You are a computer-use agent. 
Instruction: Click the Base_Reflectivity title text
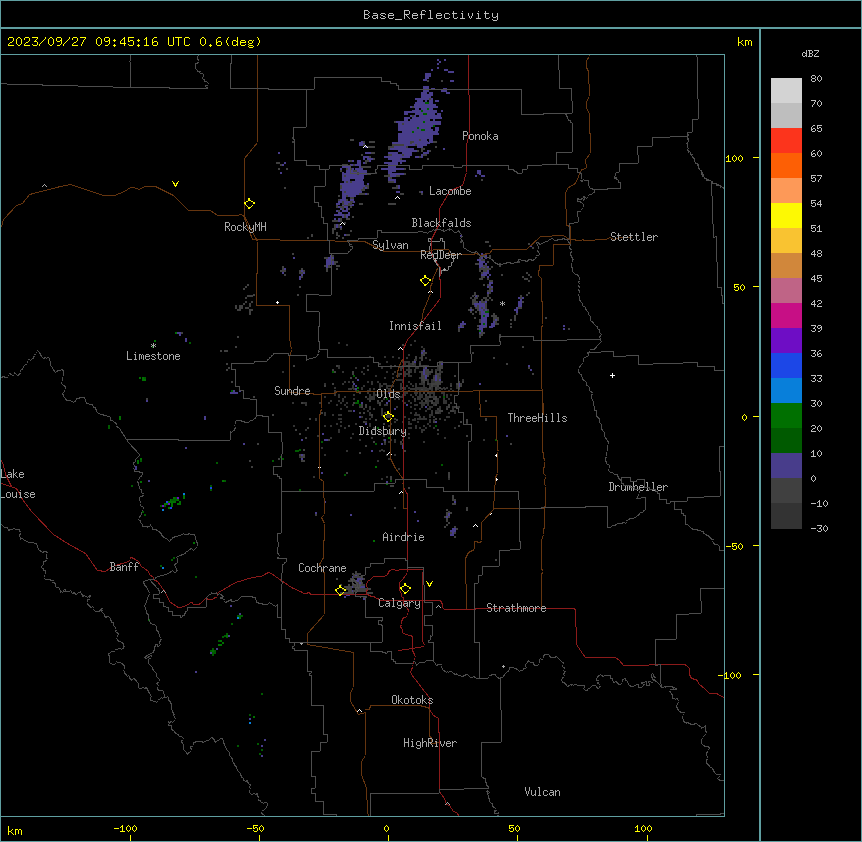tap(431, 15)
